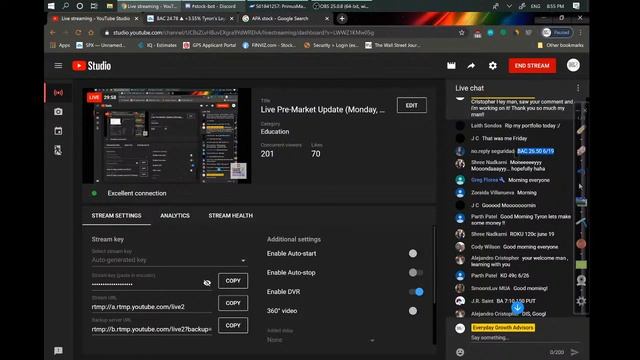Screen dimensions: 640x360
Task: Open the YouTube Studio hamburger menu
Action: [58, 66]
